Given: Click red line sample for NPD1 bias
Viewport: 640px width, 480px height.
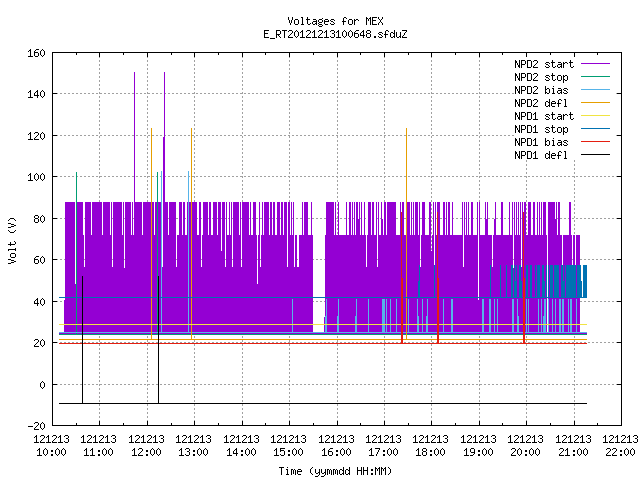Looking at the screenshot, I should pyautogui.click(x=595, y=142).
